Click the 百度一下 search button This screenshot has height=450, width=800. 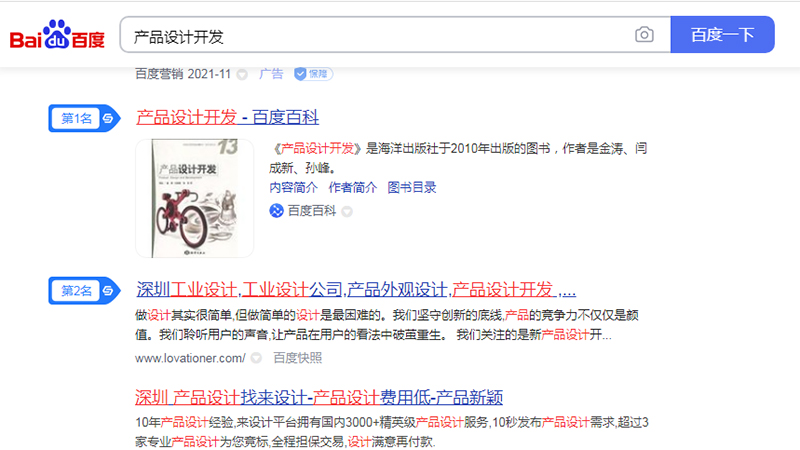coord(722,35)
